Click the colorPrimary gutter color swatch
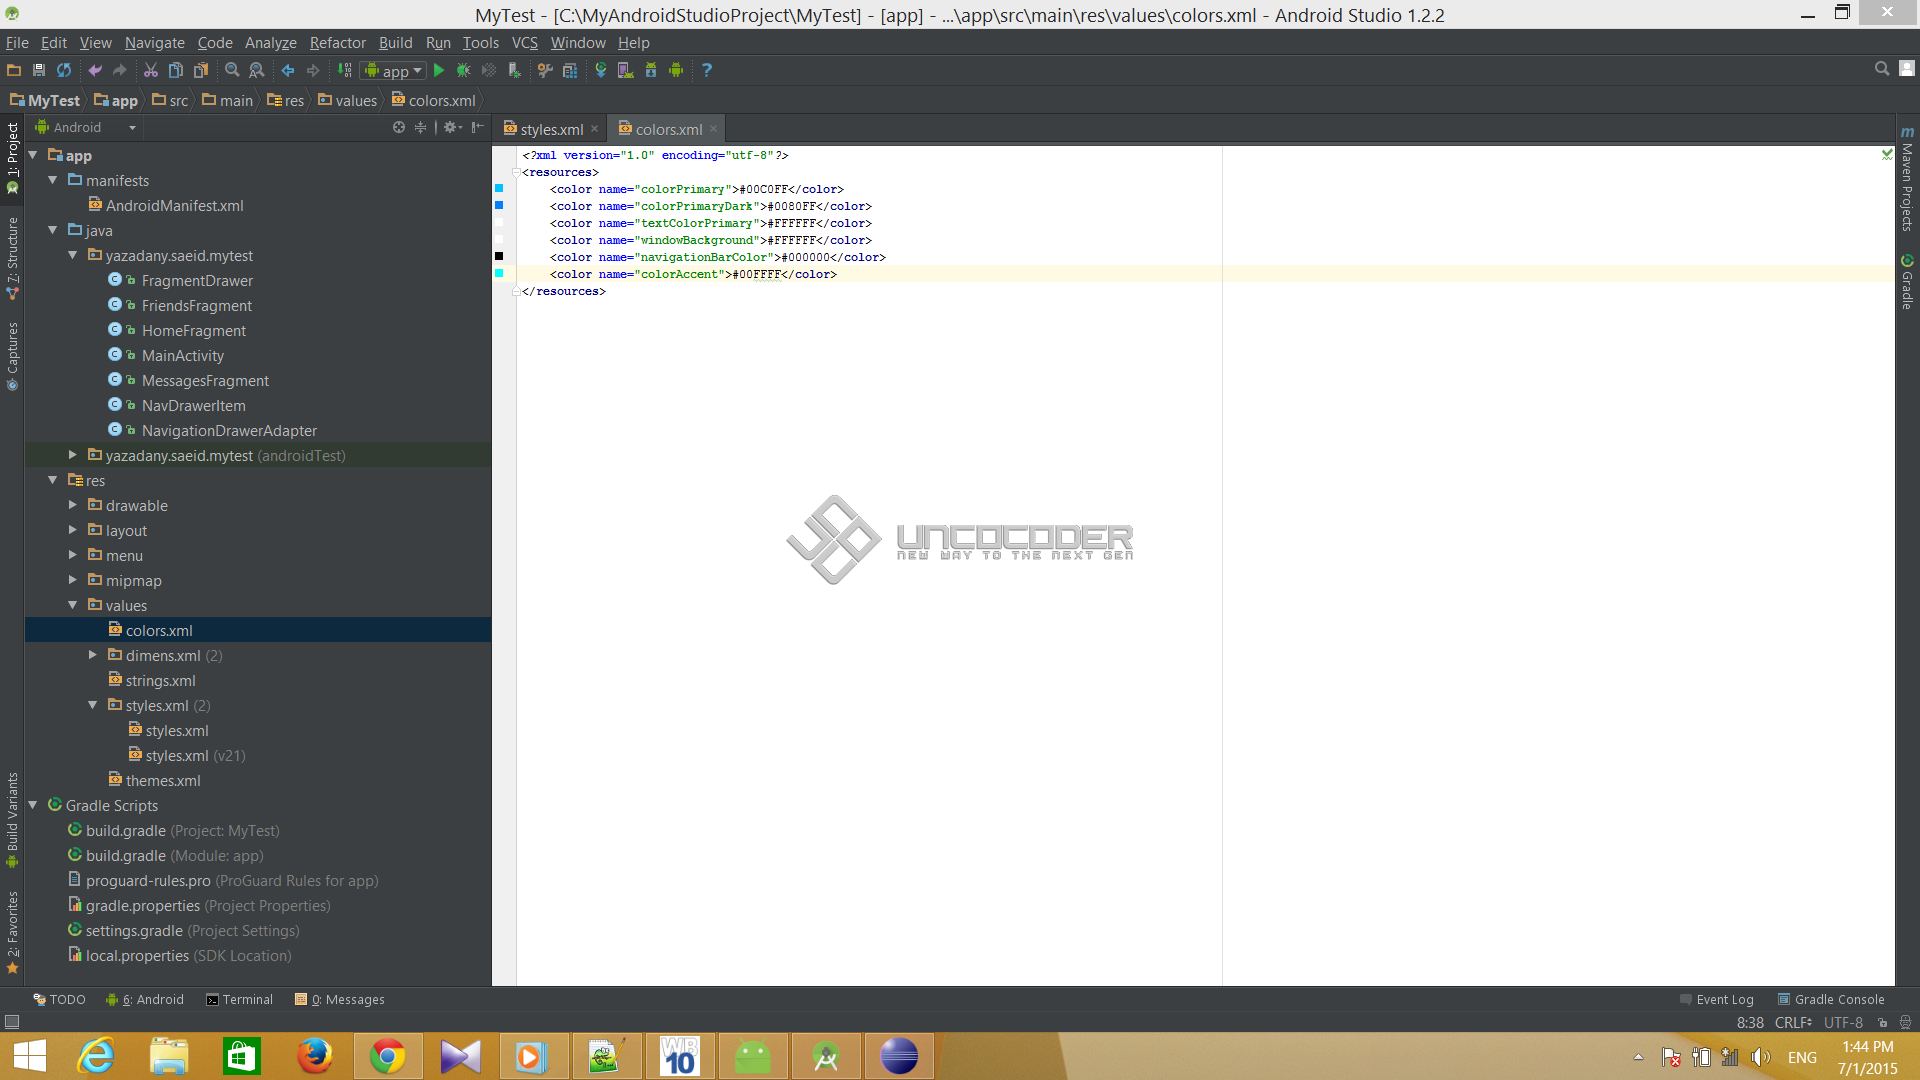 click(499, 188)
